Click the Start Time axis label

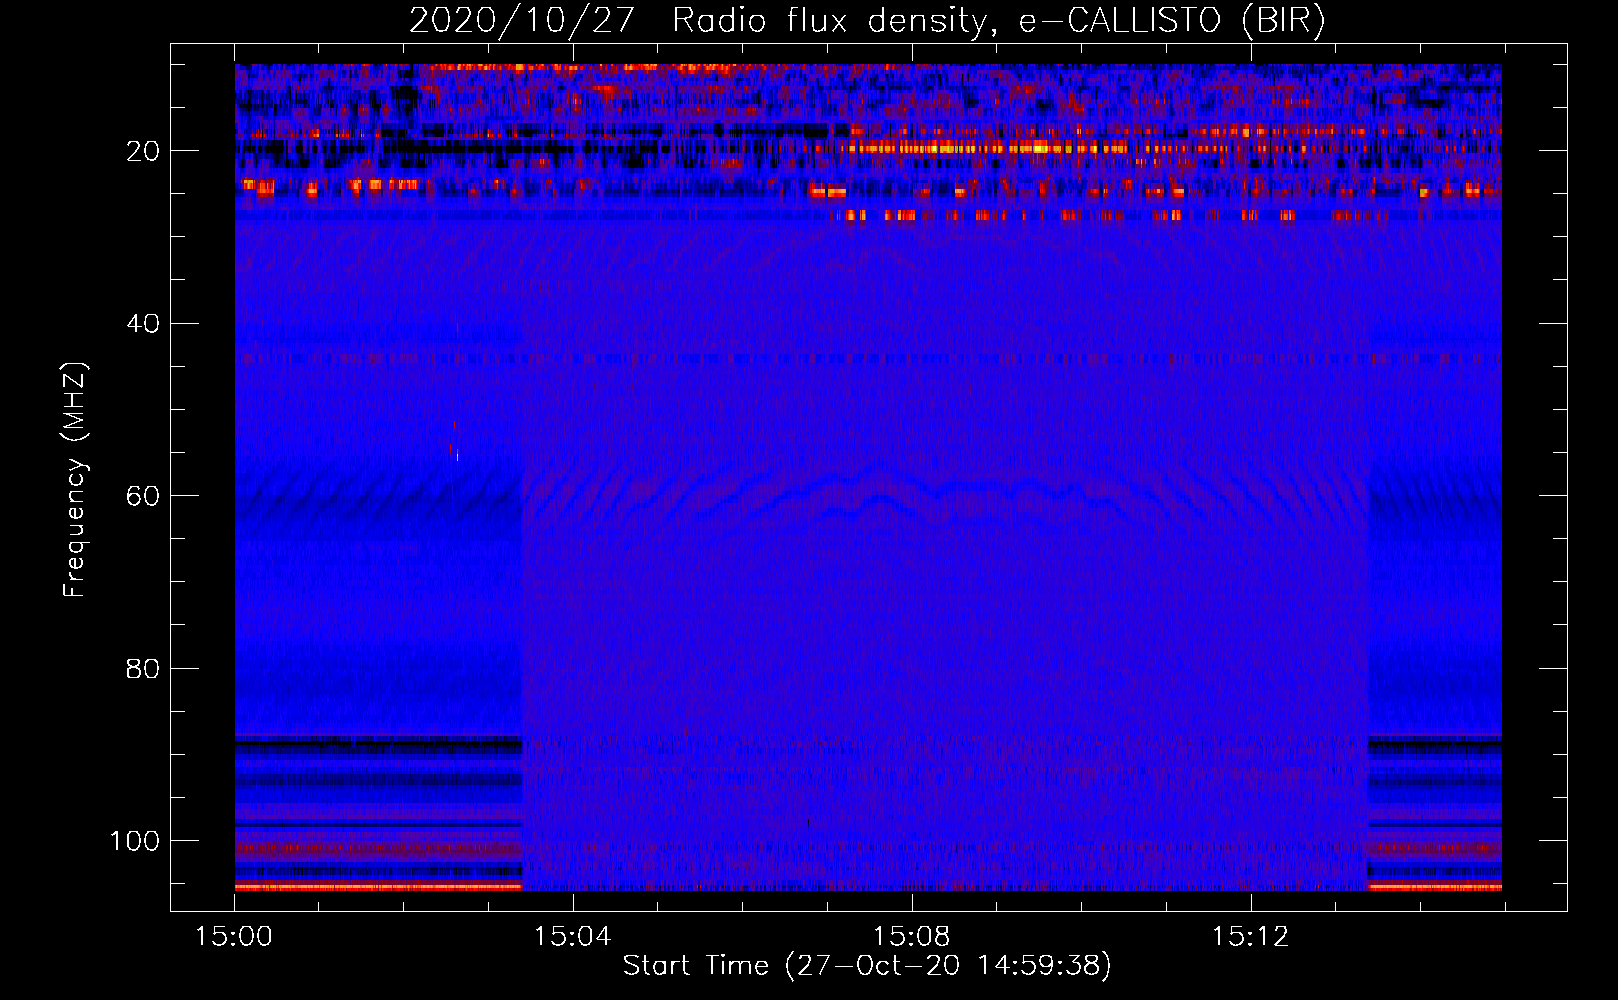pyautogui.click(x=867, y=965)
